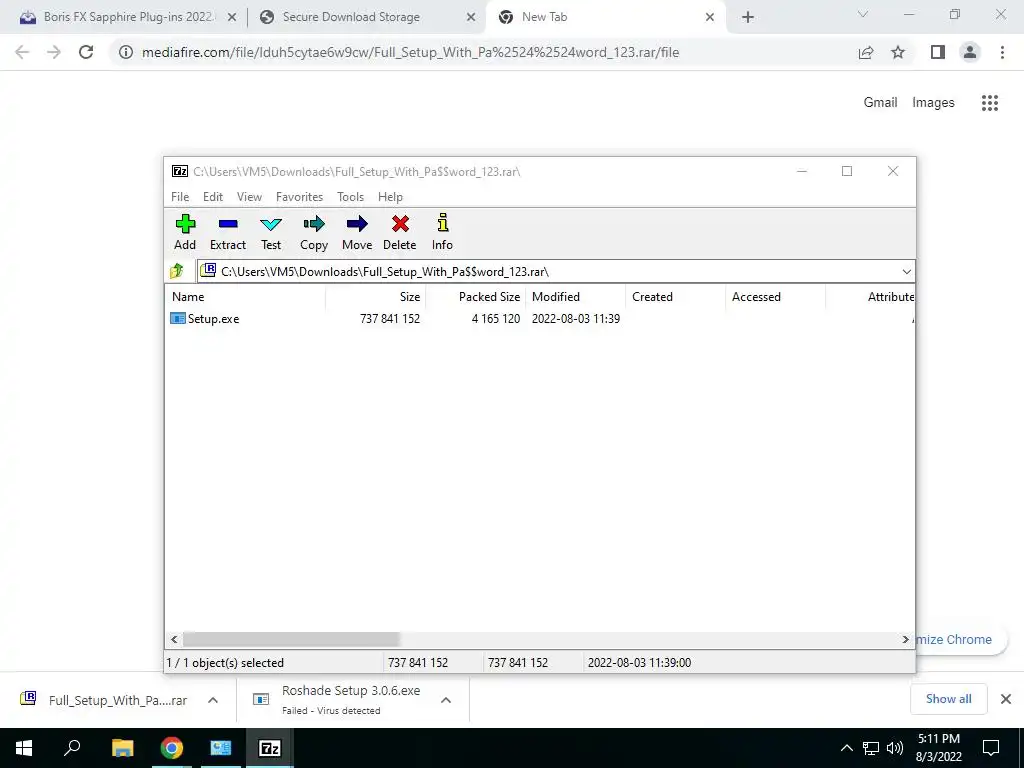
Task: Open the Info toolbar button
Action: (442, 232)
